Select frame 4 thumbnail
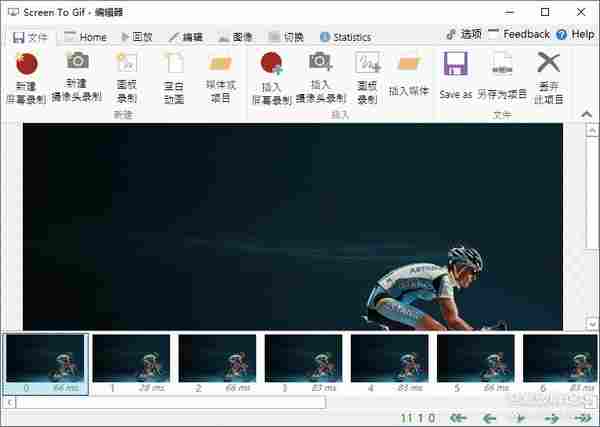This screenshot has height=427, width=600. [x=390, y=364]
